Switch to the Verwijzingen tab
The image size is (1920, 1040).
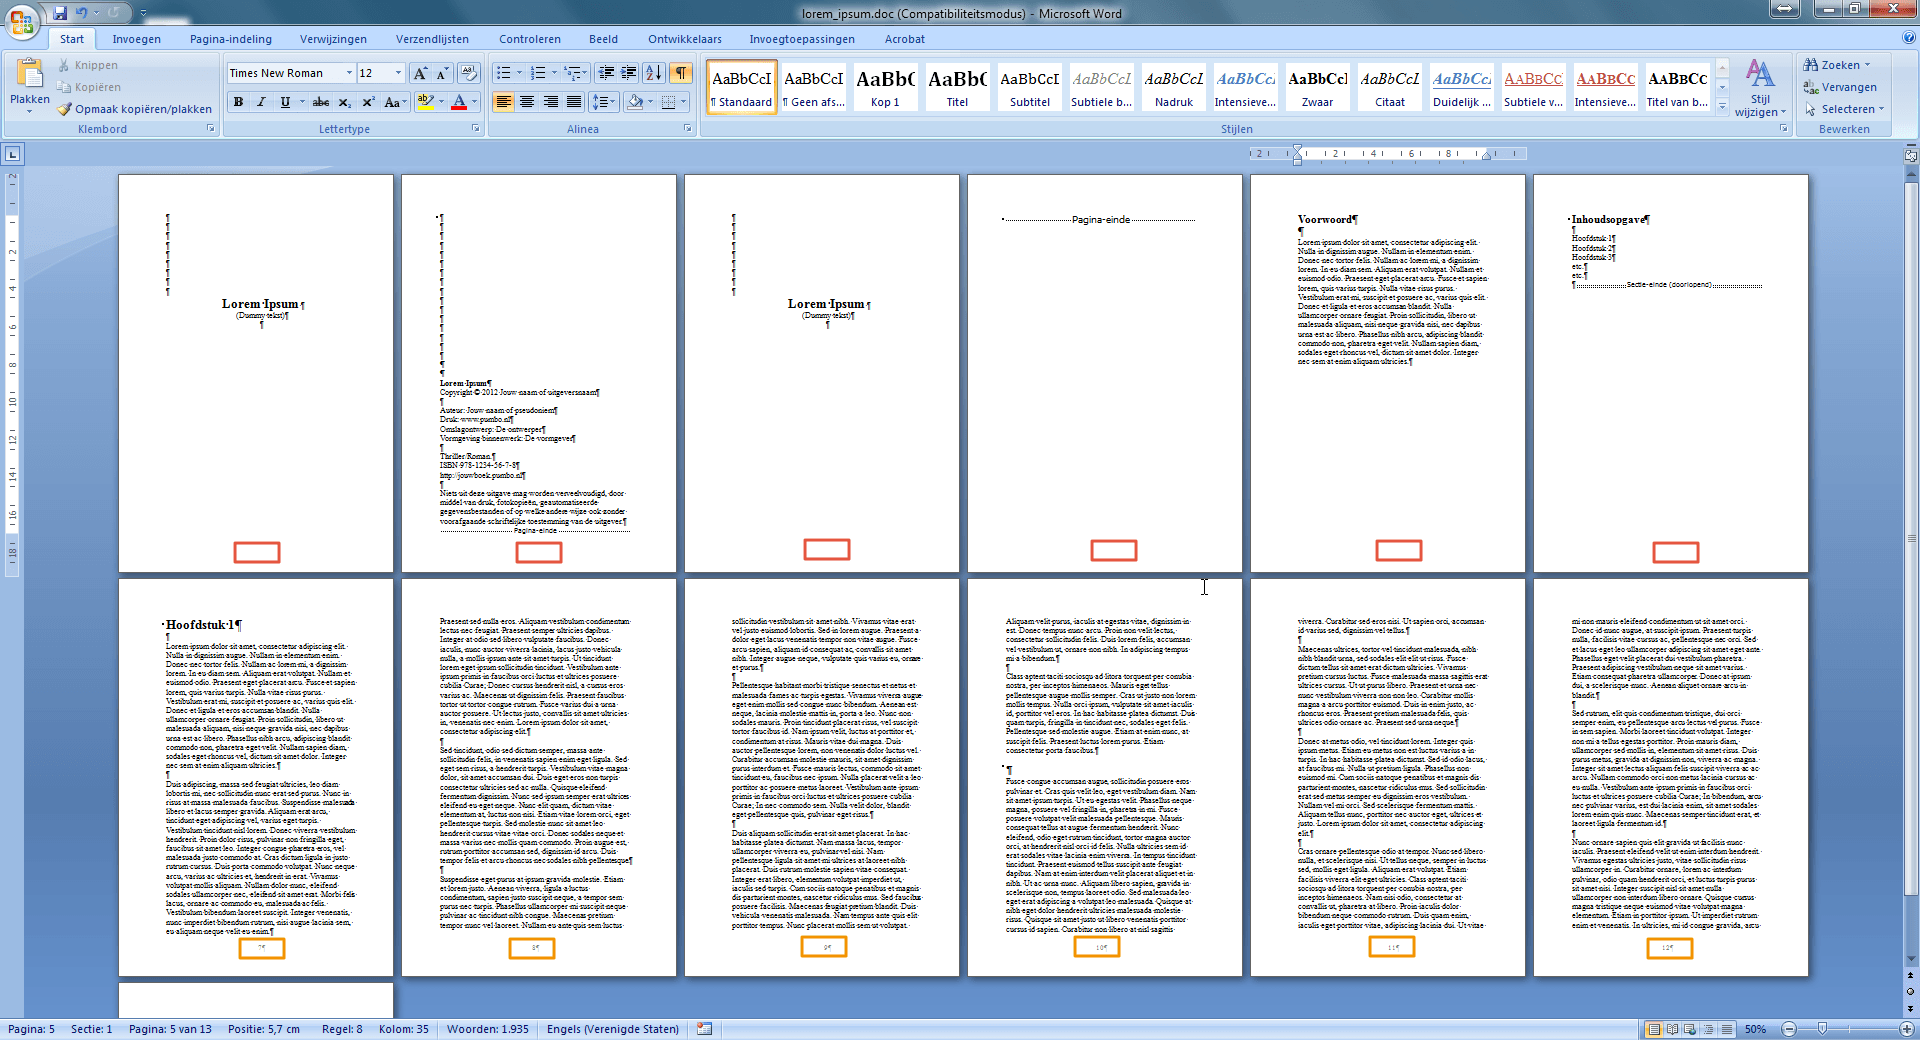coord(333,39)
